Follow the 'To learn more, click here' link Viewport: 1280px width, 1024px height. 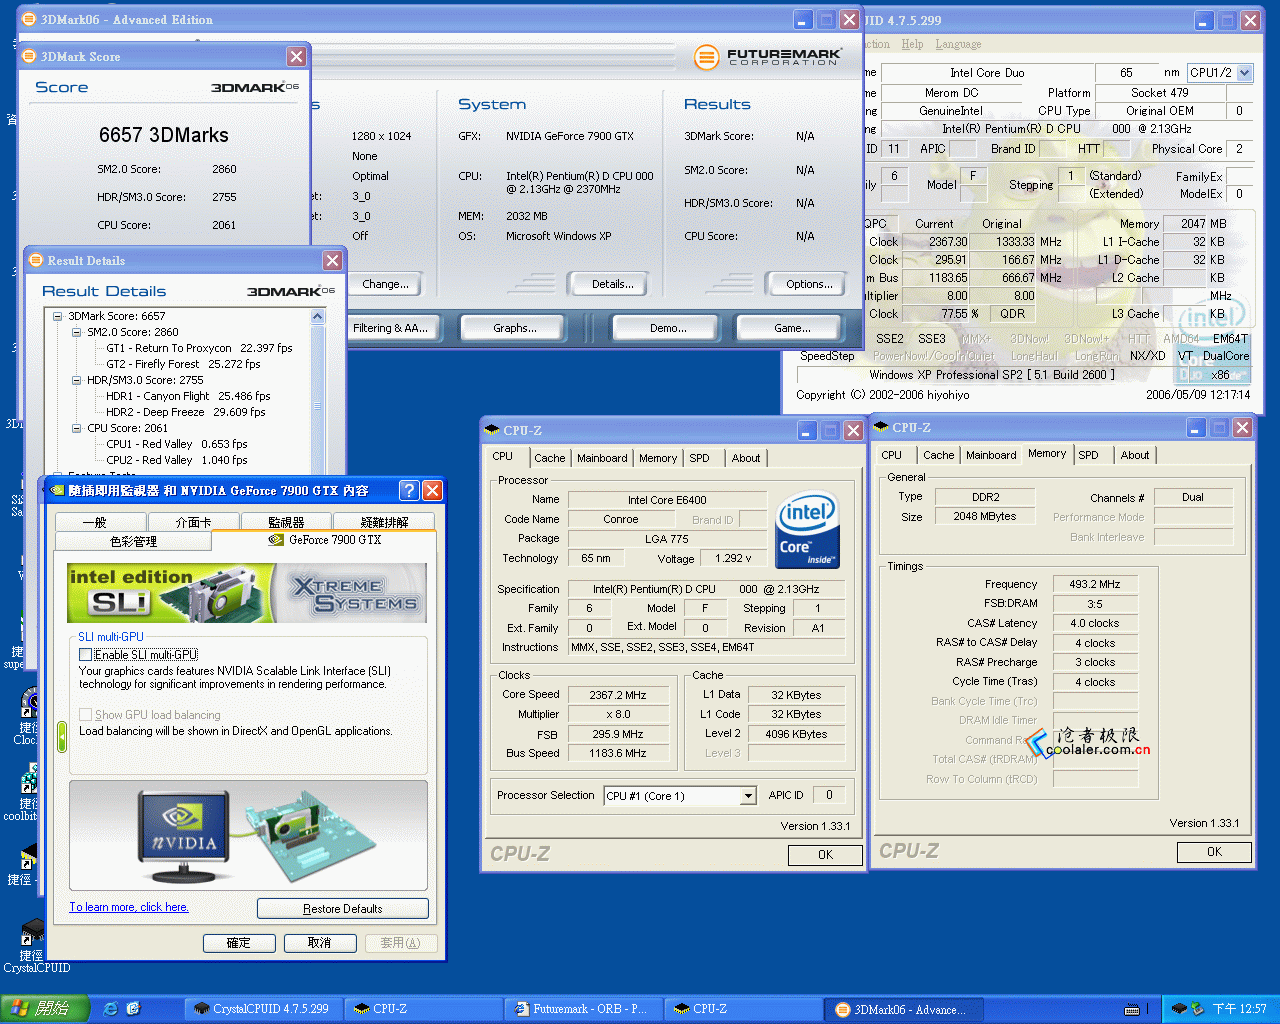point(128,907)
